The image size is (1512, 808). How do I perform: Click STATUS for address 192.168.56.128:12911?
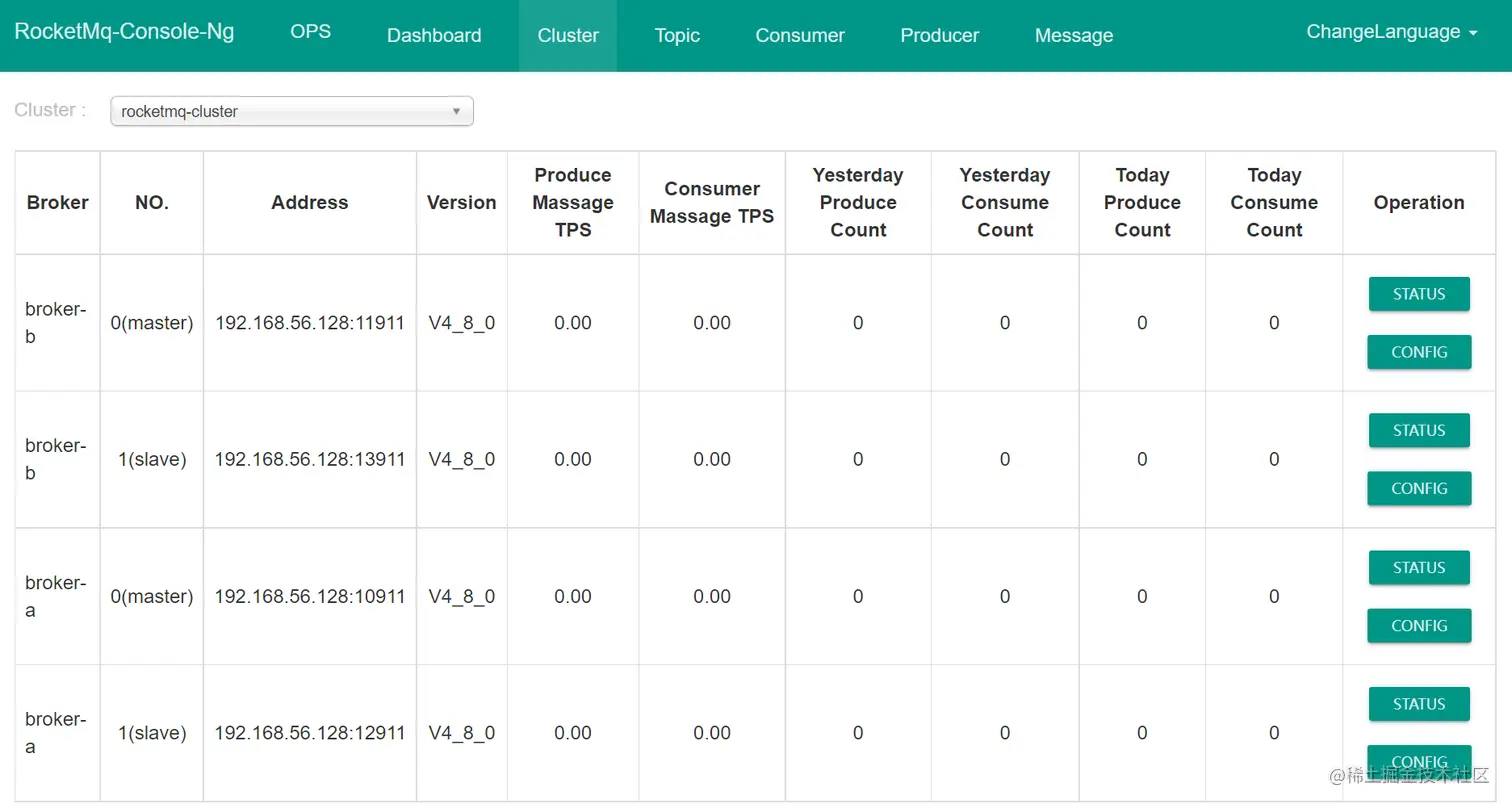click(1419, 704)
